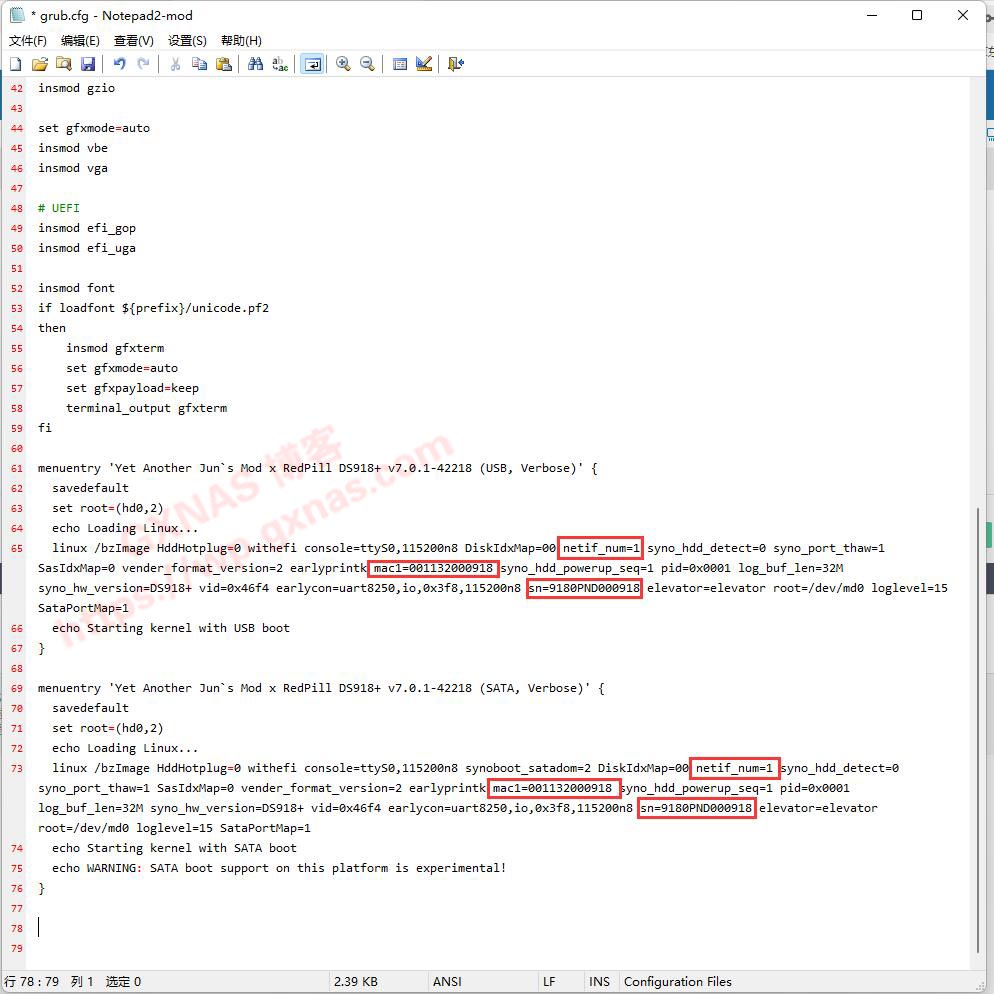The height and width of the screenshot is (994, 994).
Task: Click the vertical scrollbar thumb
Action: pyautogui.click(x=979, y=730)
